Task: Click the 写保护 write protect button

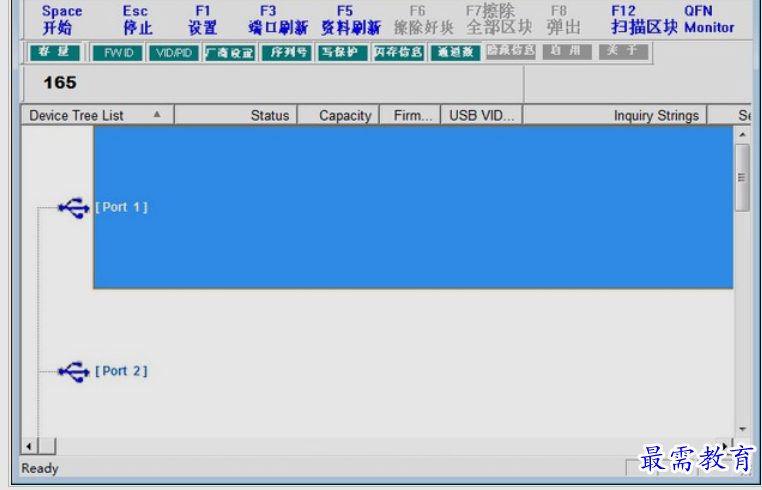Action: 343,52
